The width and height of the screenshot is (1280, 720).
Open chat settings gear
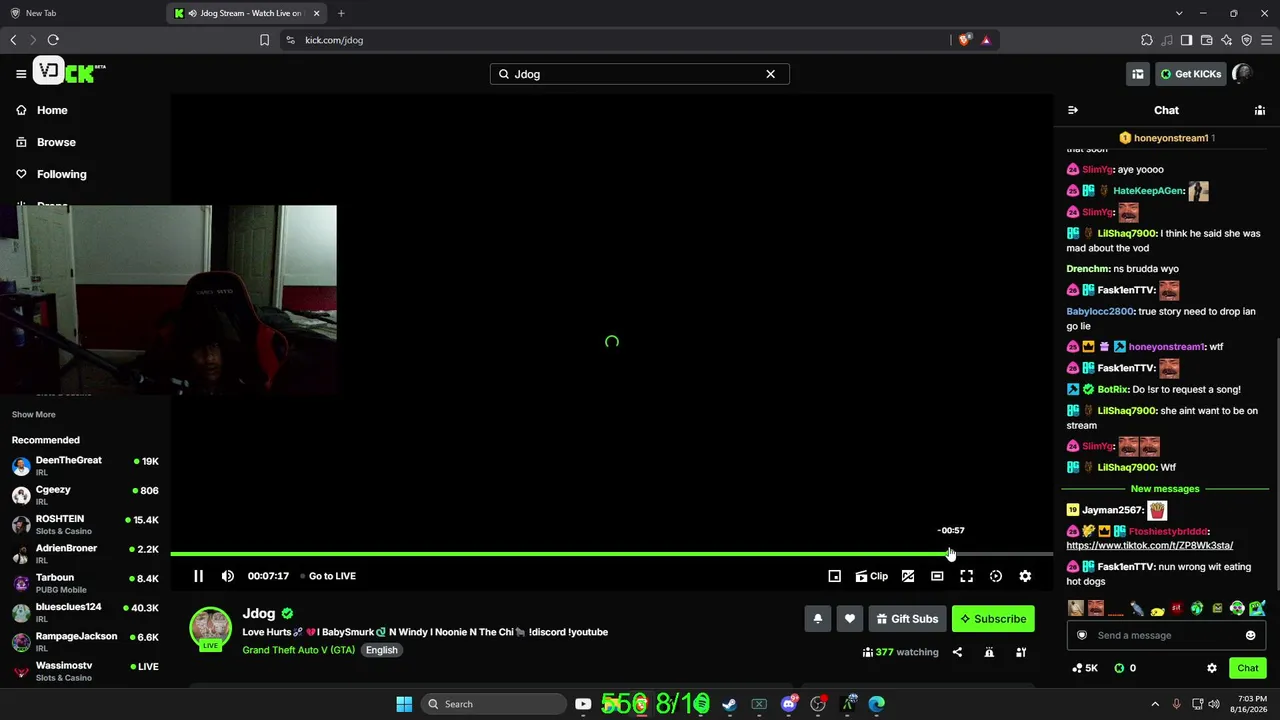click(x=1212, y=668)
